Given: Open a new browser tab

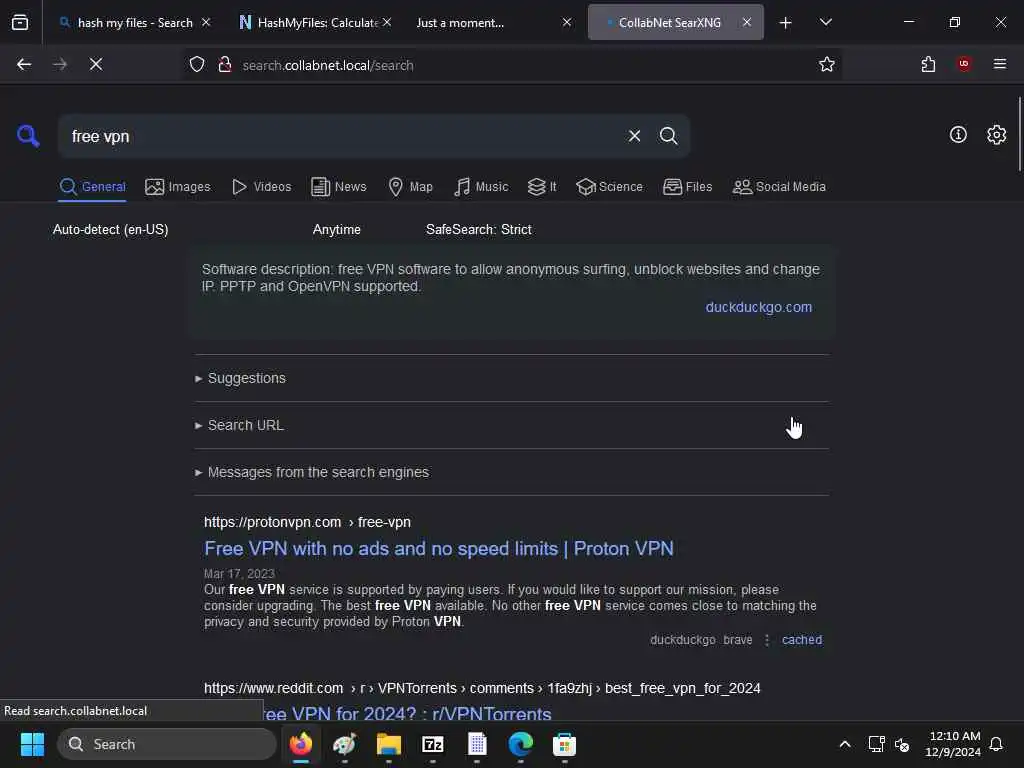Looking at the screenshot, I should 785,23.
